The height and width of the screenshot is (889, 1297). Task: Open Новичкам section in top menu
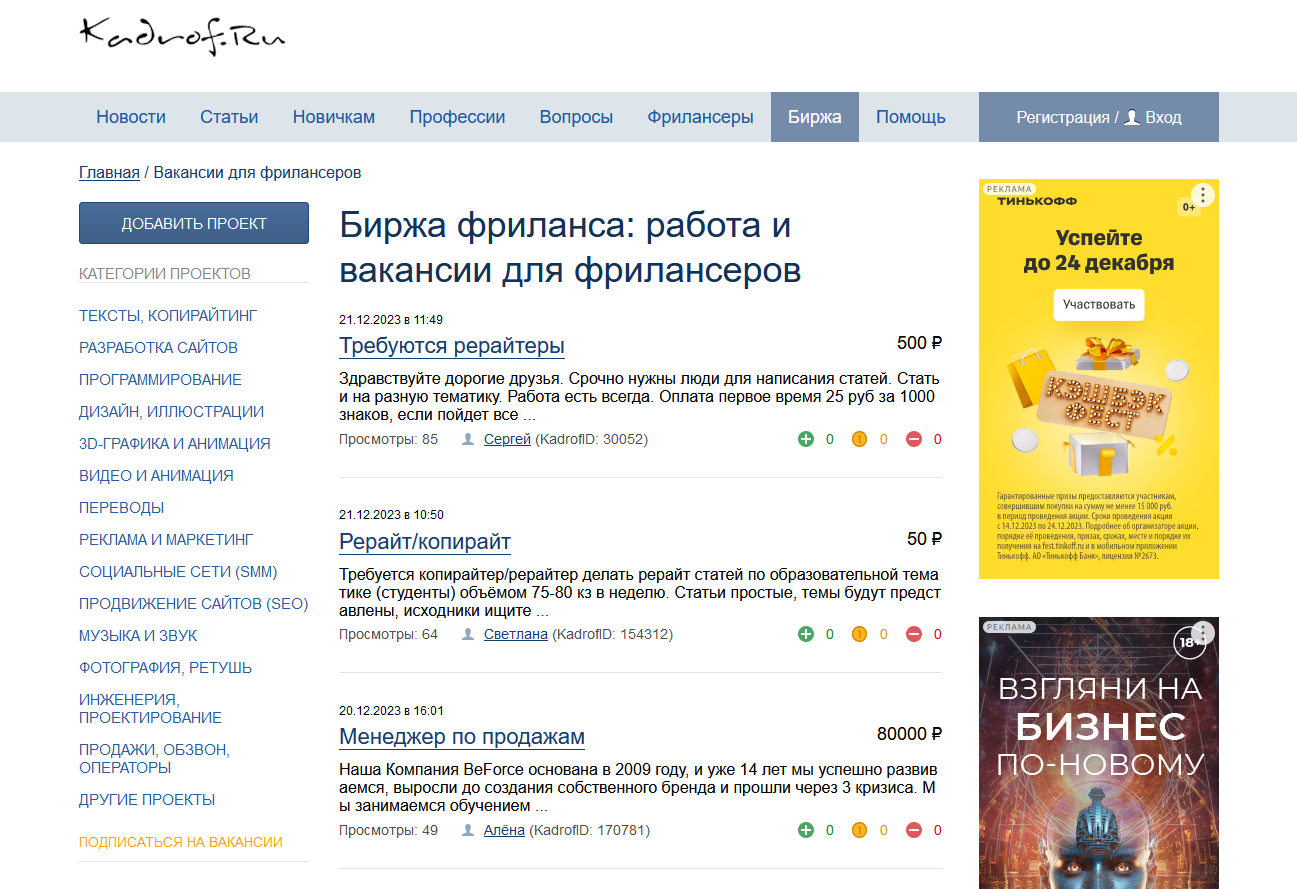(334, 117)
